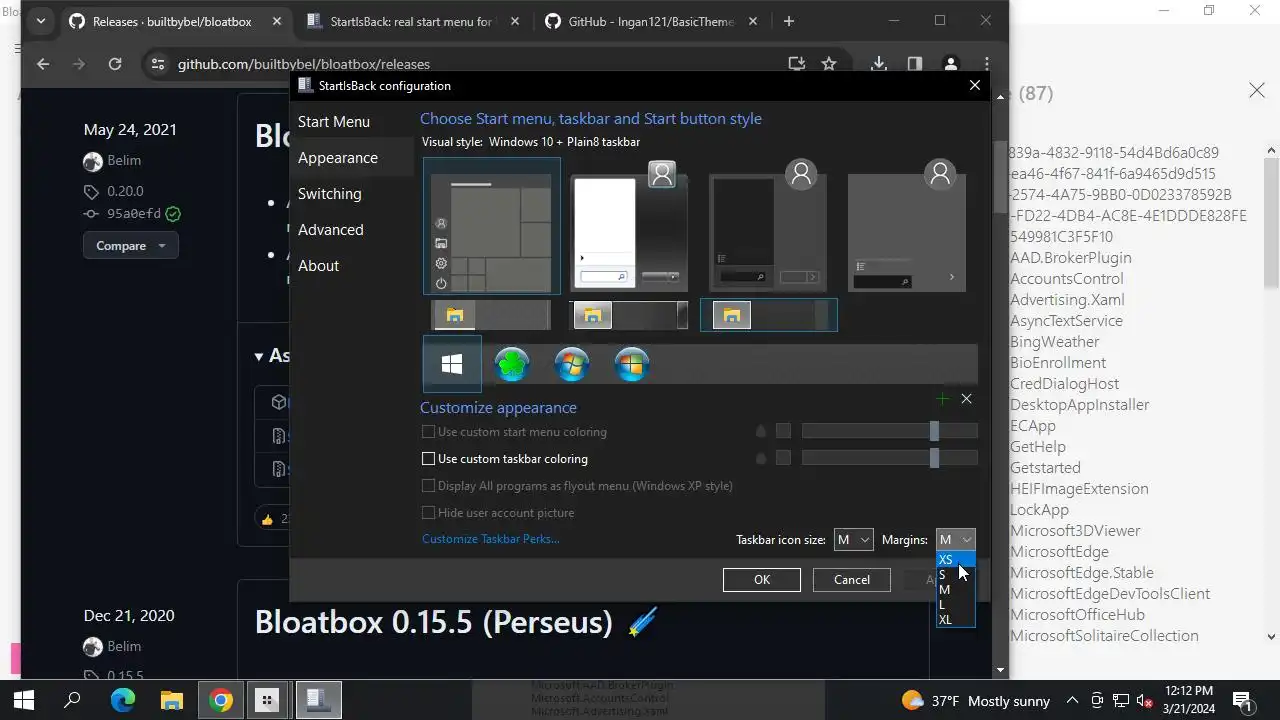Open the Switching settings section
The image size is (1280, 720).
330,194
